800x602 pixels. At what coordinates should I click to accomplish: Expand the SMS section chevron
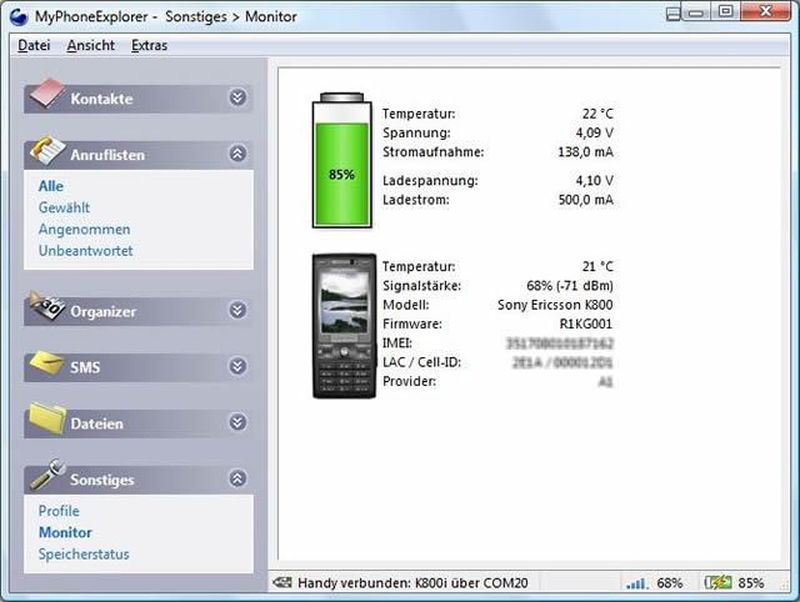pyautogui.click(x=237, y=366)
